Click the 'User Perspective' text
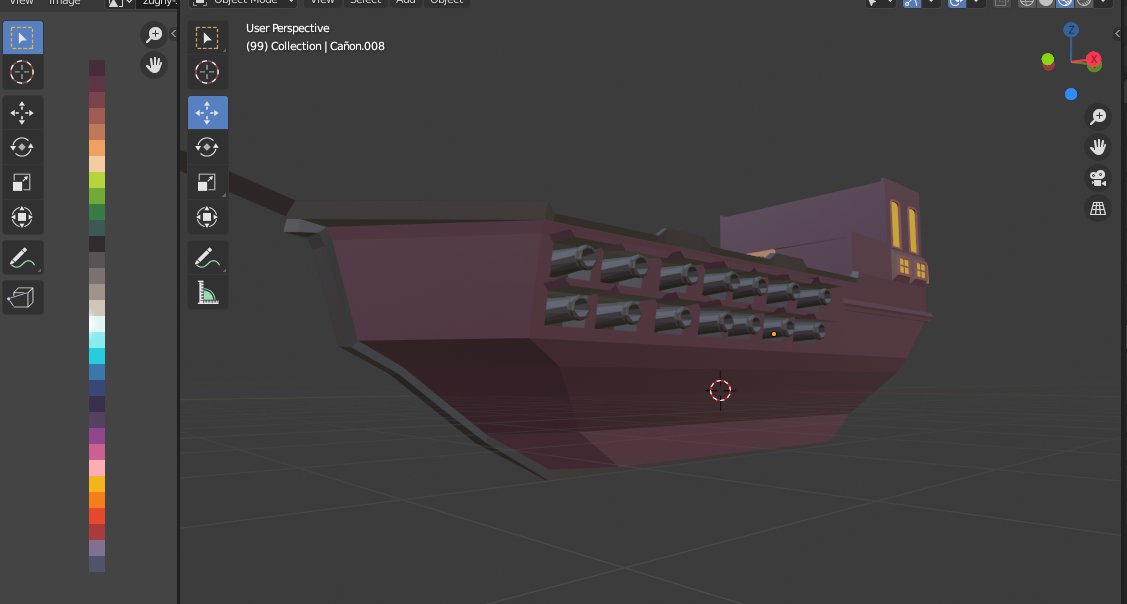 (x=288, y=28)
